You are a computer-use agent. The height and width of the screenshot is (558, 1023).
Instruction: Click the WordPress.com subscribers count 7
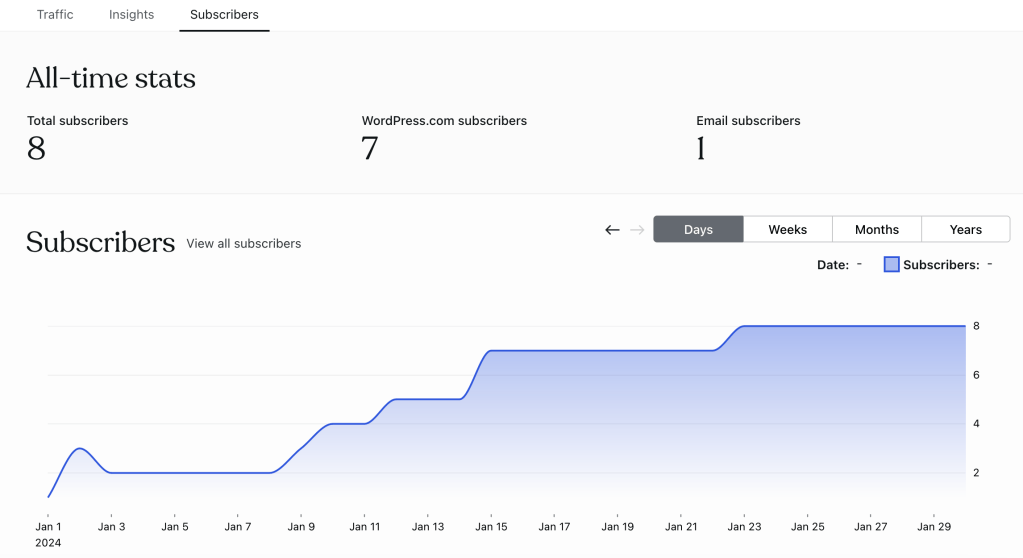click(369, 149)
